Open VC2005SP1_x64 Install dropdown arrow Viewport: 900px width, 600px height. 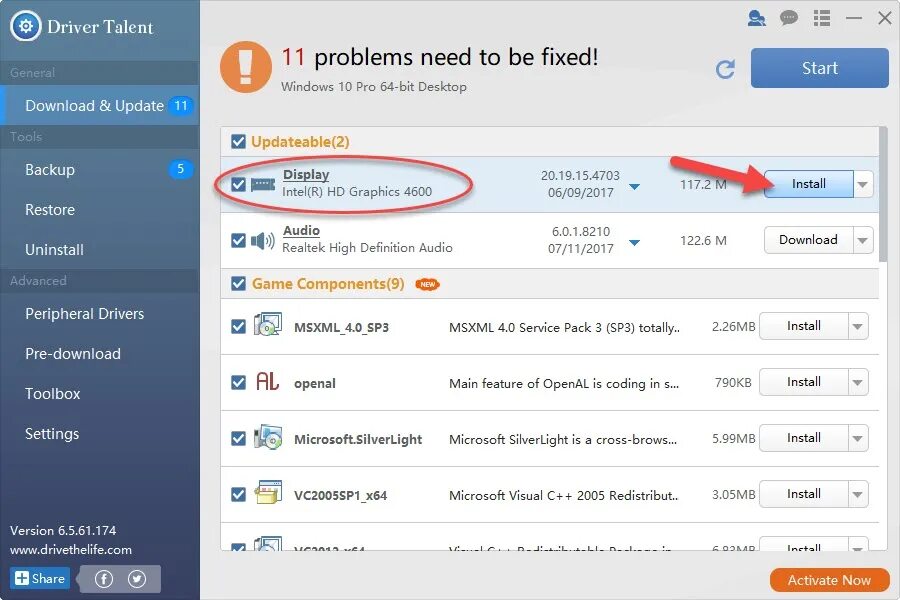858,494
